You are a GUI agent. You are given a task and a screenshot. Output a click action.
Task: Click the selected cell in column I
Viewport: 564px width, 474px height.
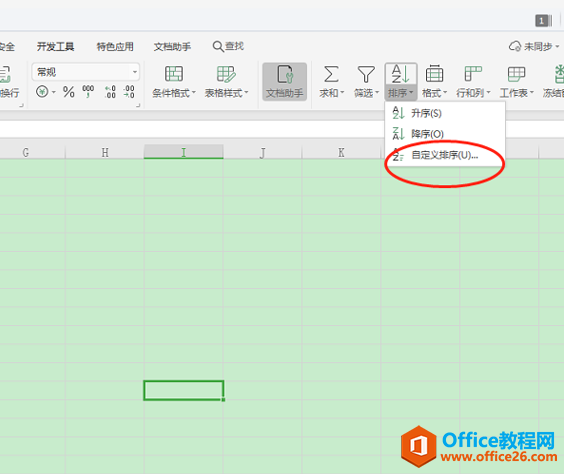[184, 390]
